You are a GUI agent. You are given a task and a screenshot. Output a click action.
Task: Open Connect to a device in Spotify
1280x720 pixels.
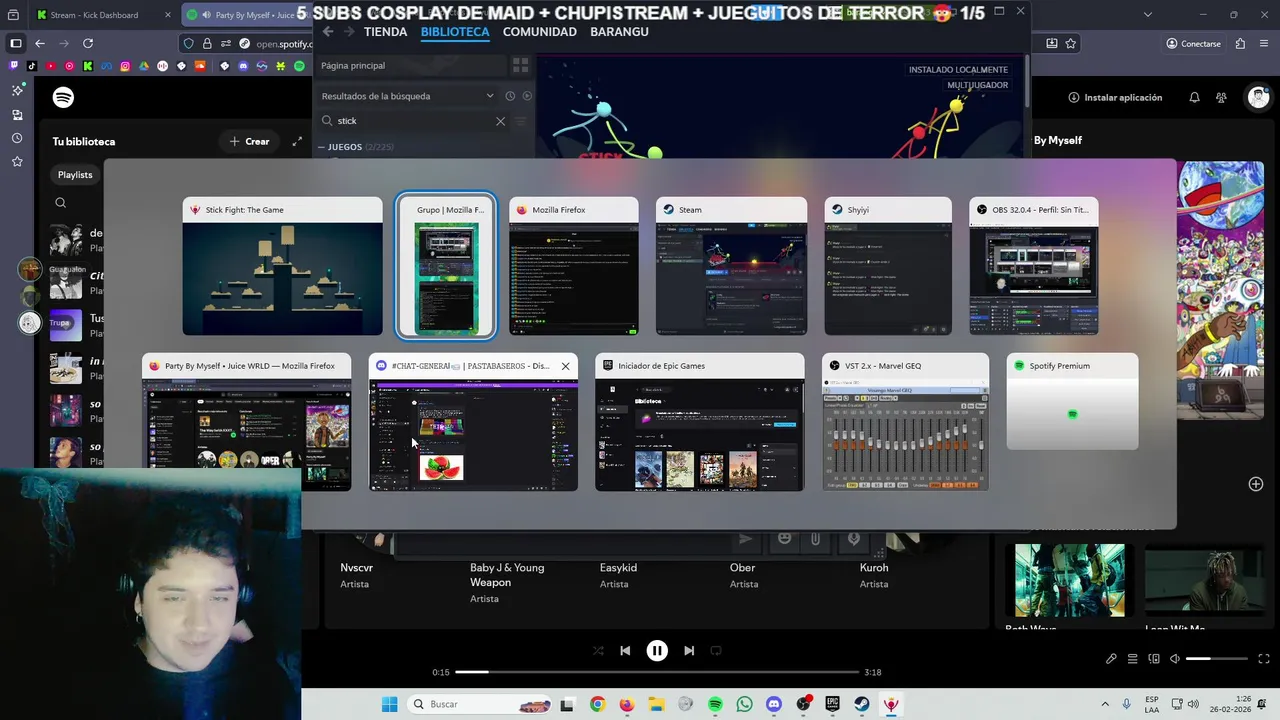point(1154,659)
